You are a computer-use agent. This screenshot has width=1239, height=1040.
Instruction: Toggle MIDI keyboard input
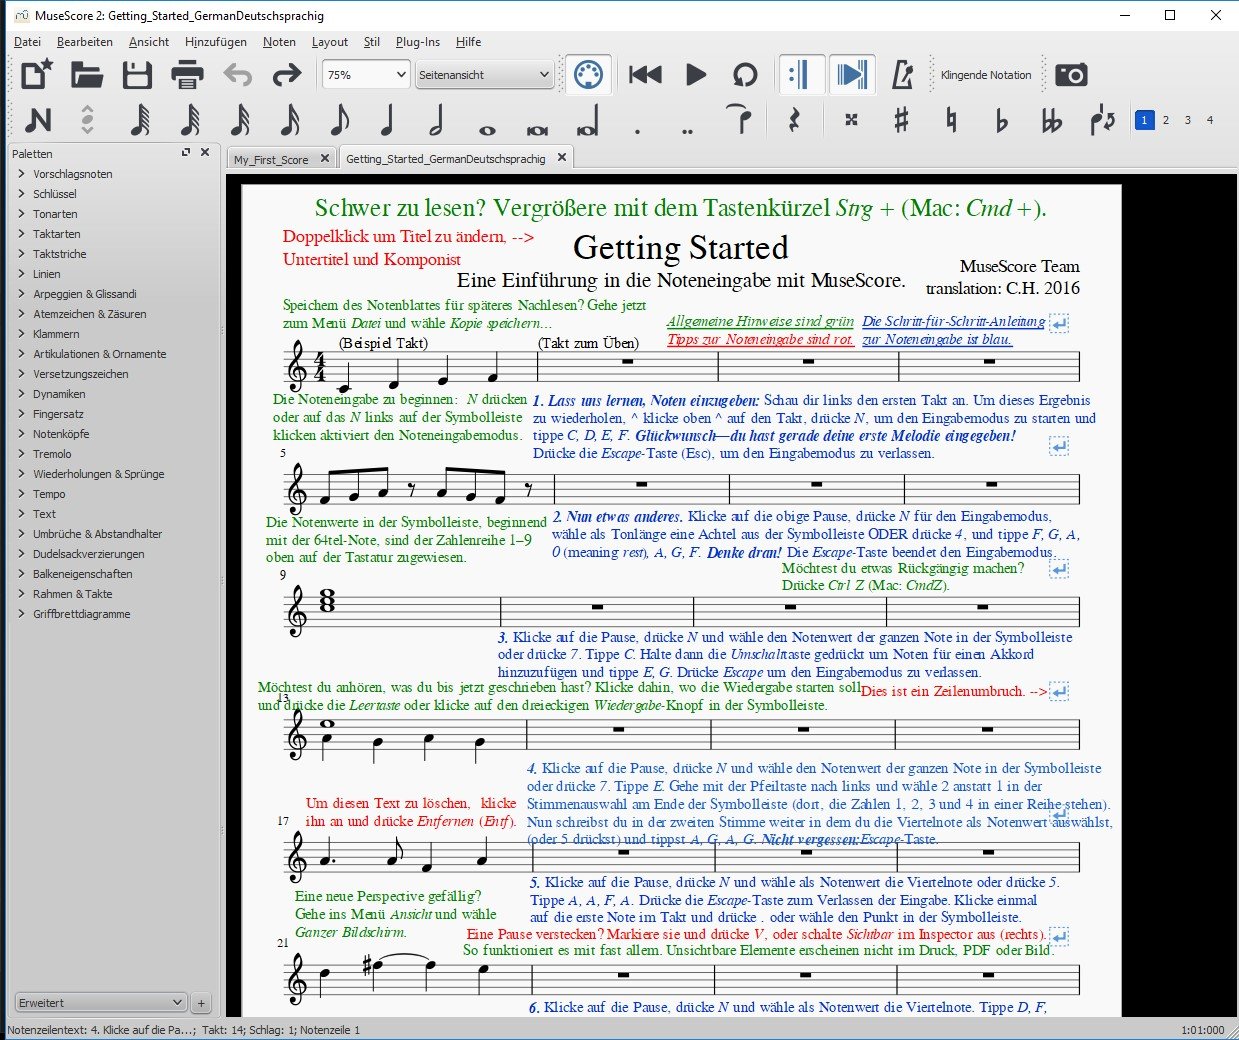[588, 74]
